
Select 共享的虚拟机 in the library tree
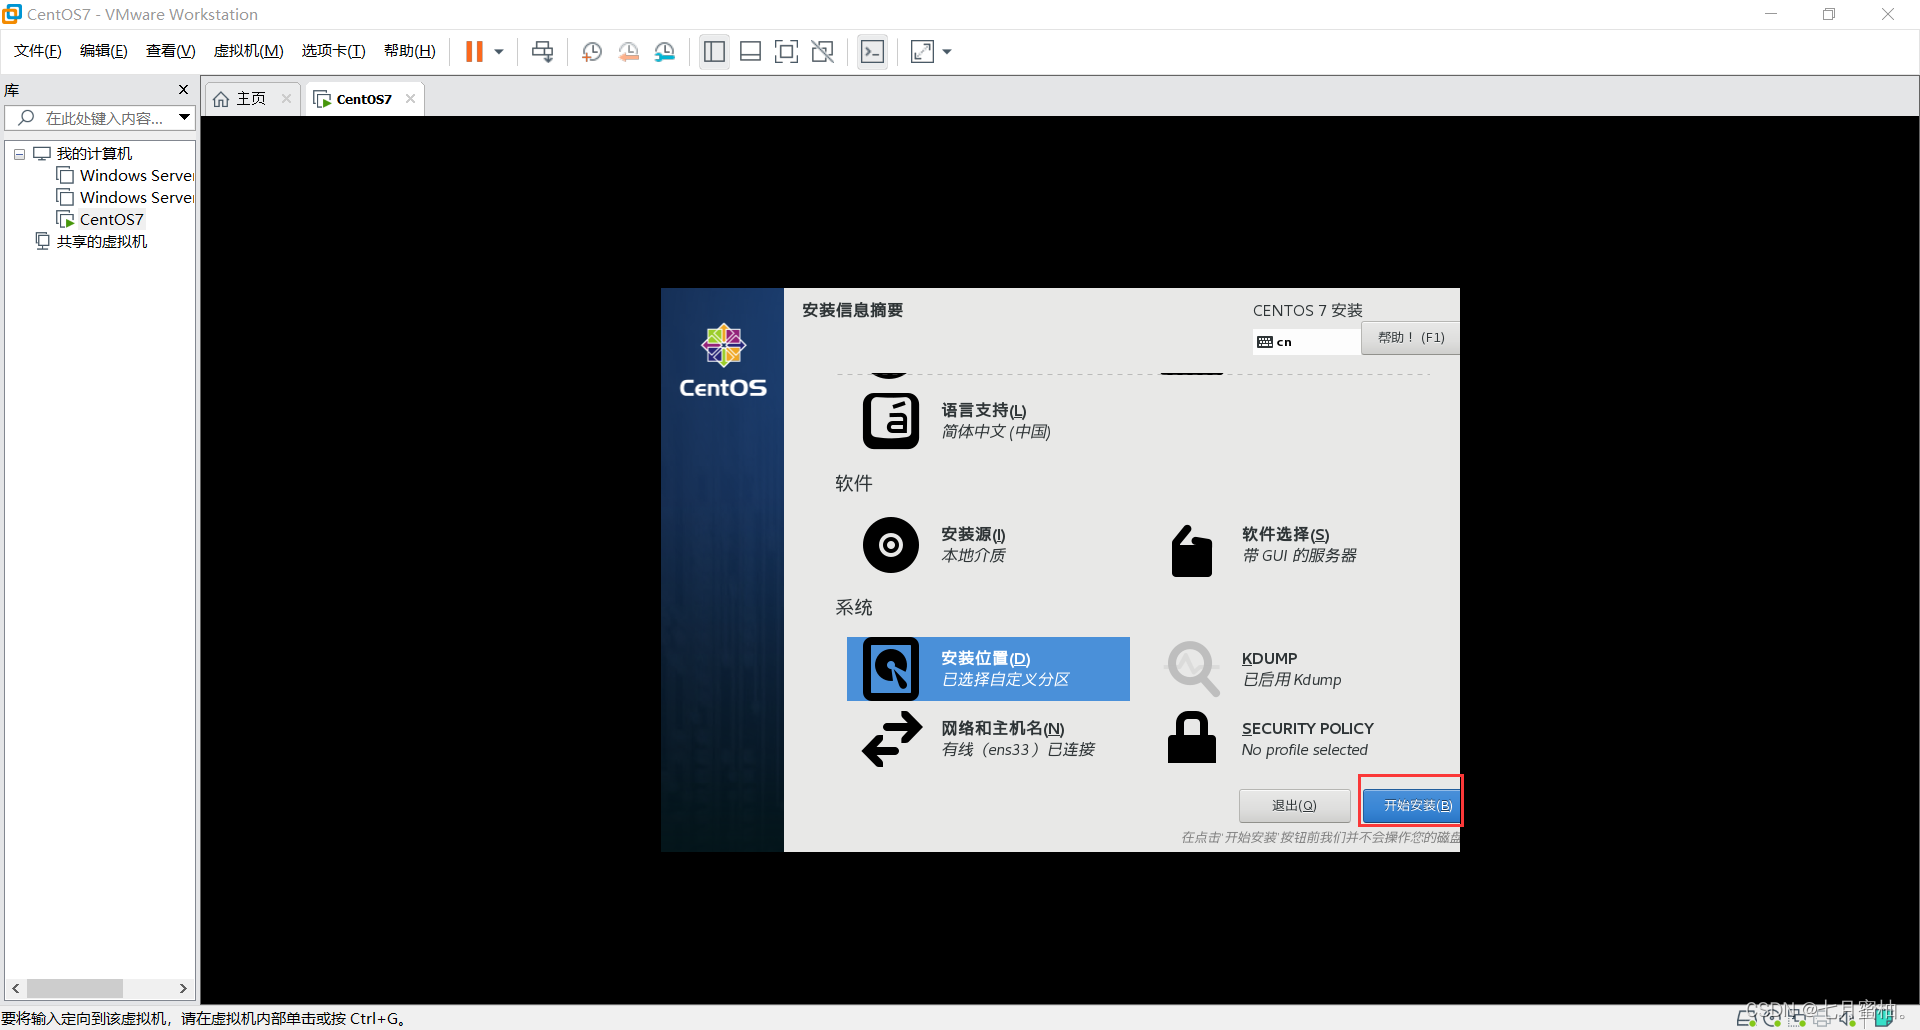(x=102, y=242)
